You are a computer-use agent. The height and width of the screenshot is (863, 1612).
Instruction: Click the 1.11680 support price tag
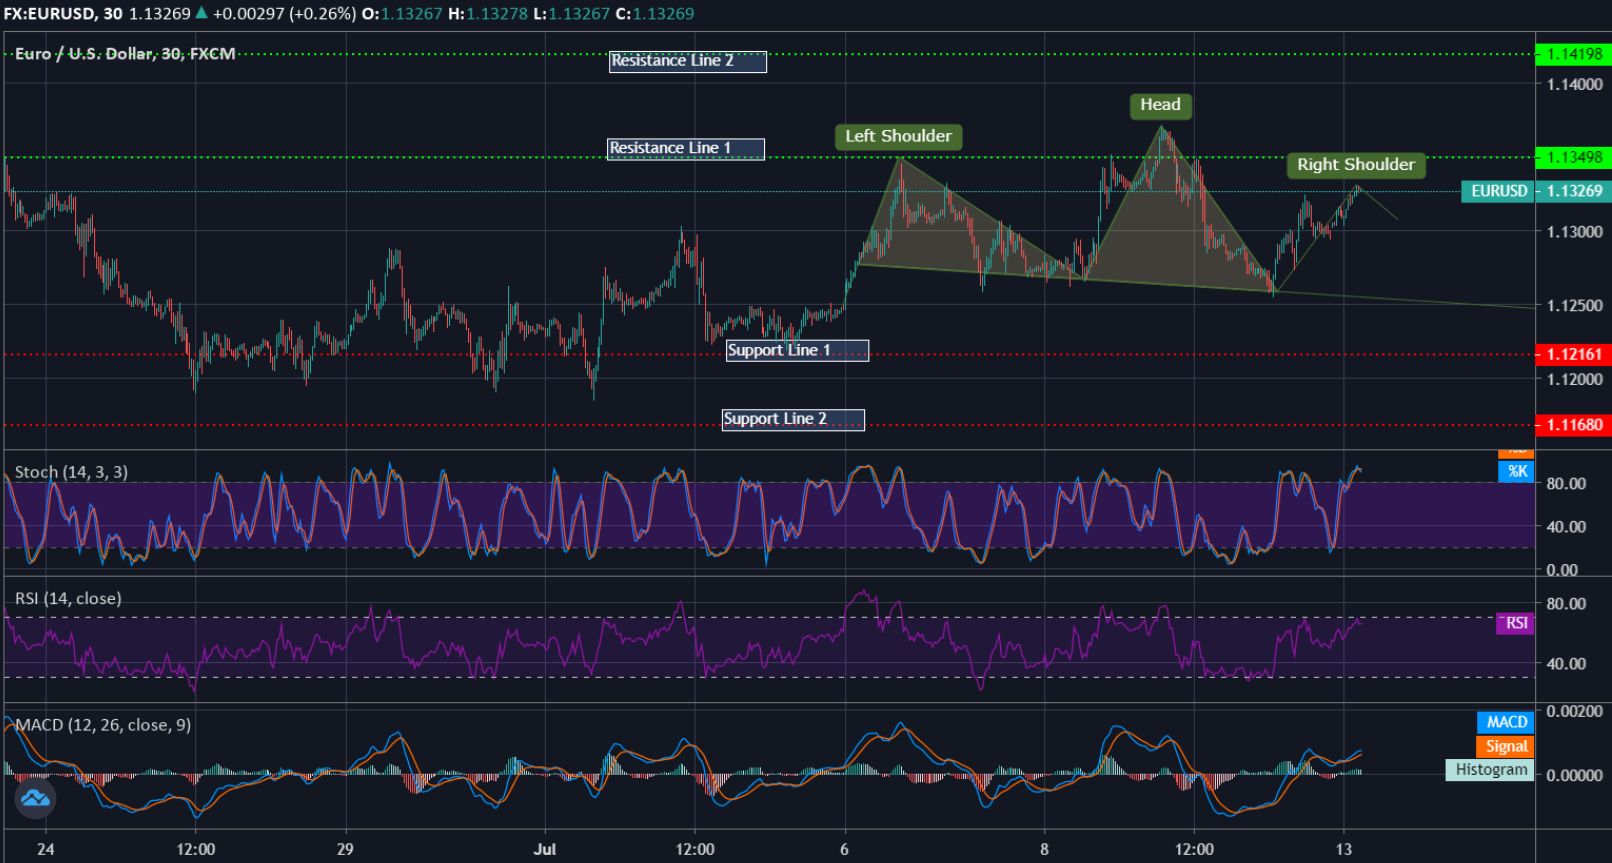1573,425
